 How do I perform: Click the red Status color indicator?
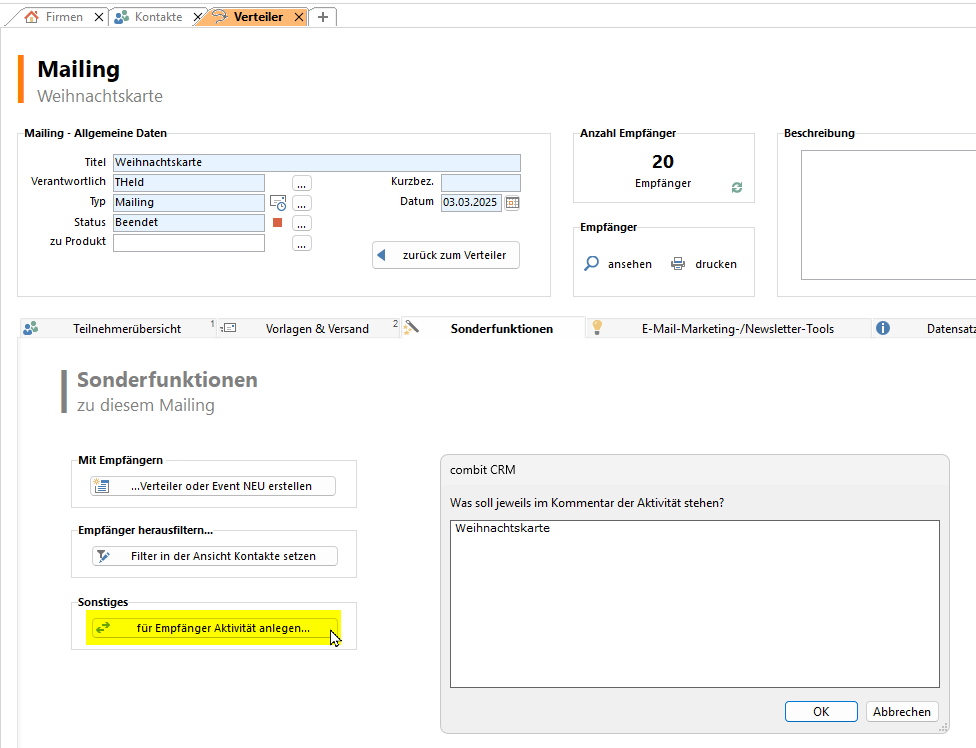coord(278,223)
